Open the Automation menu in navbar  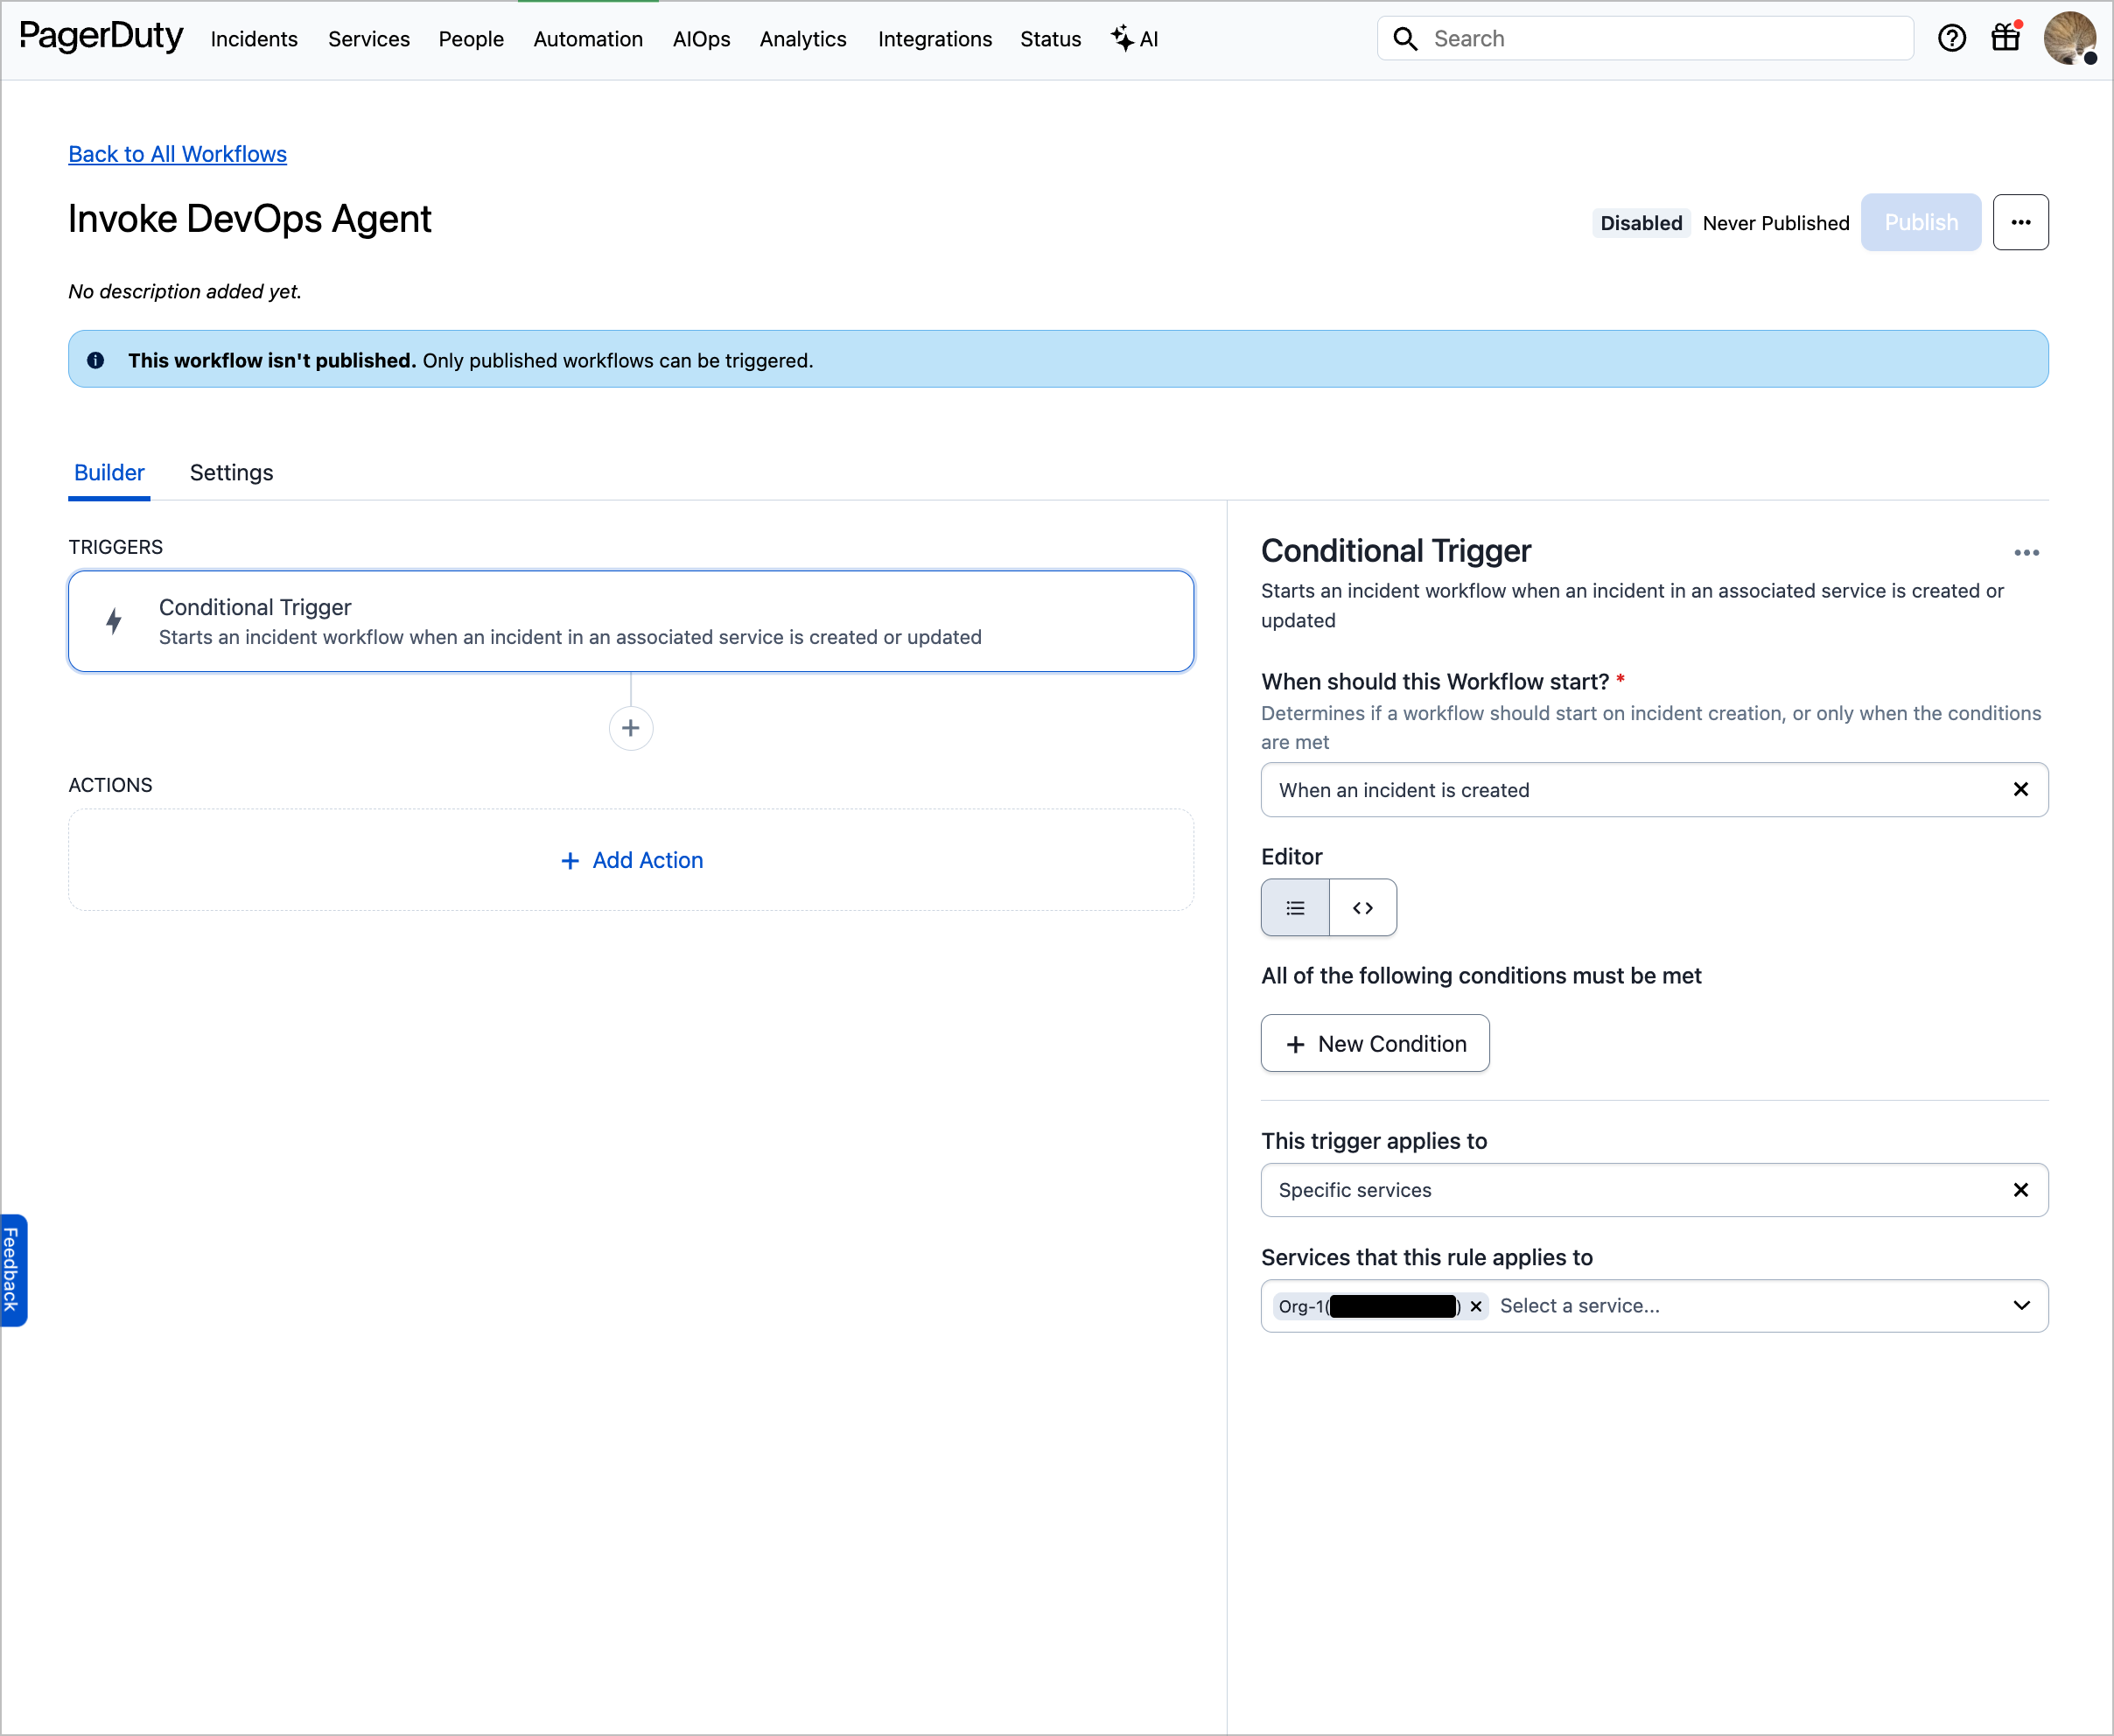(x=588, y=39)
